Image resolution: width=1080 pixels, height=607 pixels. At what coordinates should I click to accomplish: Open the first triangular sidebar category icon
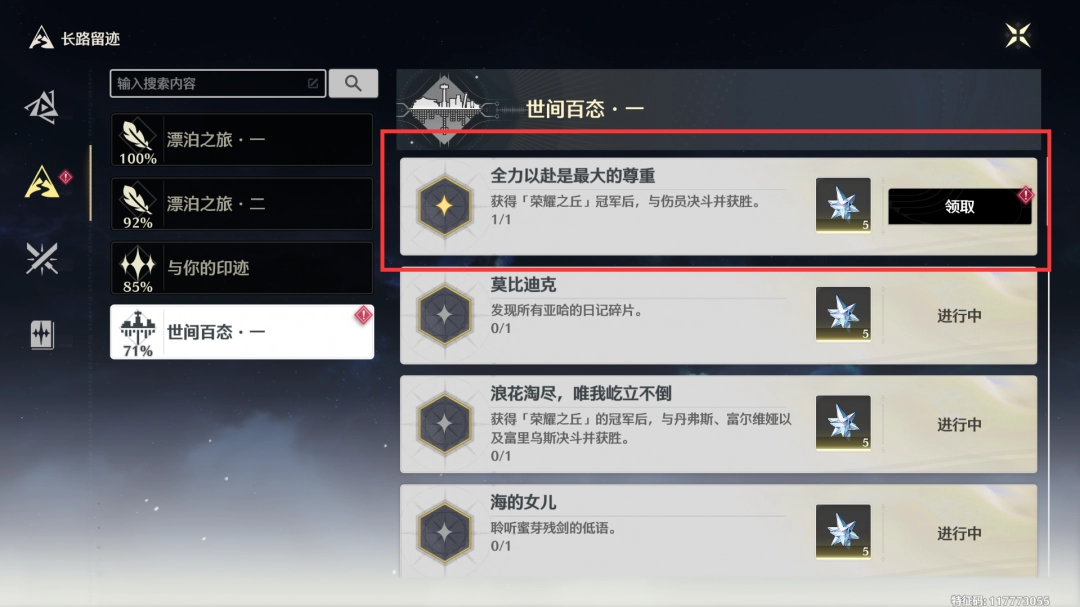(42, 107)
